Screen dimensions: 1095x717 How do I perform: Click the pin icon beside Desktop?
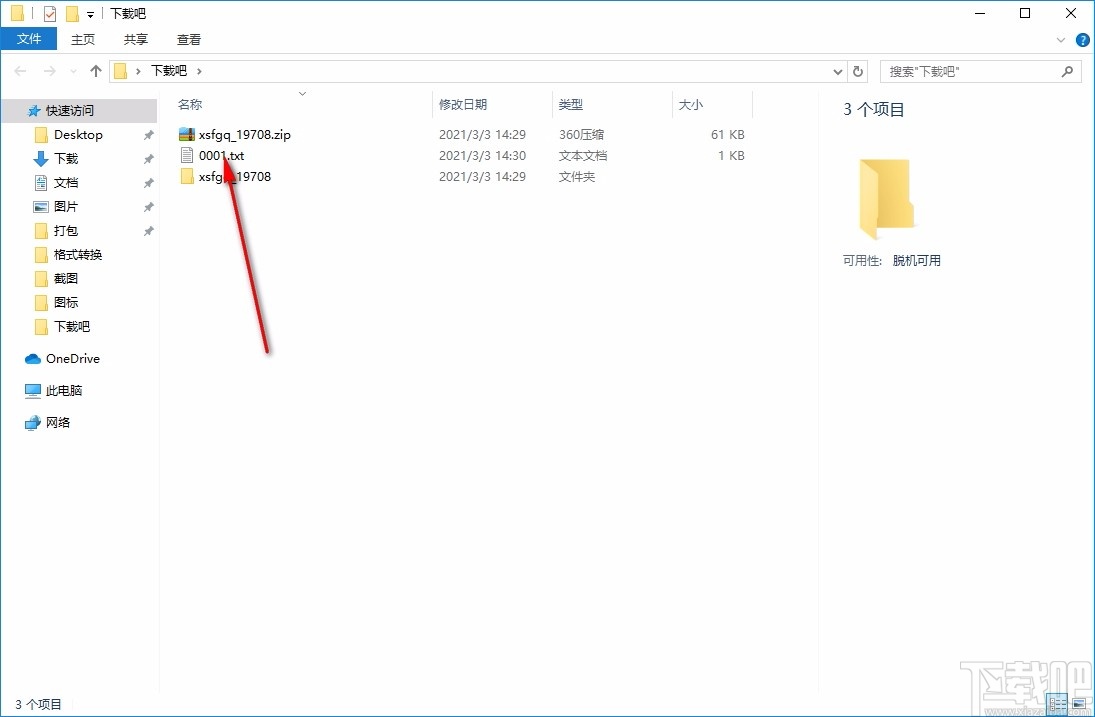coord(148,135)
